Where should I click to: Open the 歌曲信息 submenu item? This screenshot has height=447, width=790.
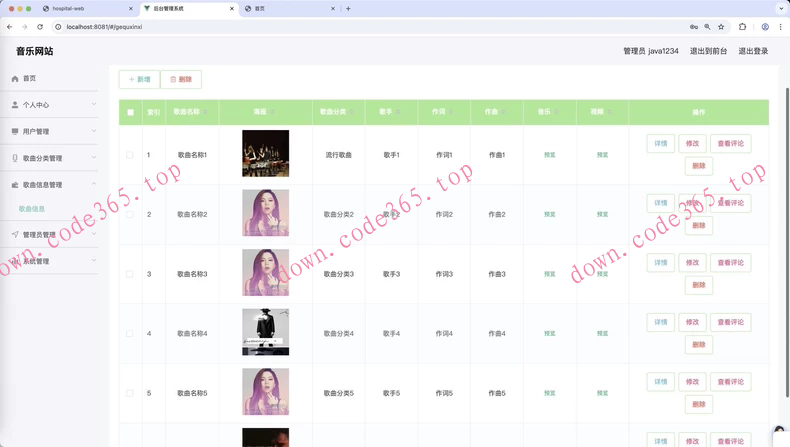pos(32,209)
